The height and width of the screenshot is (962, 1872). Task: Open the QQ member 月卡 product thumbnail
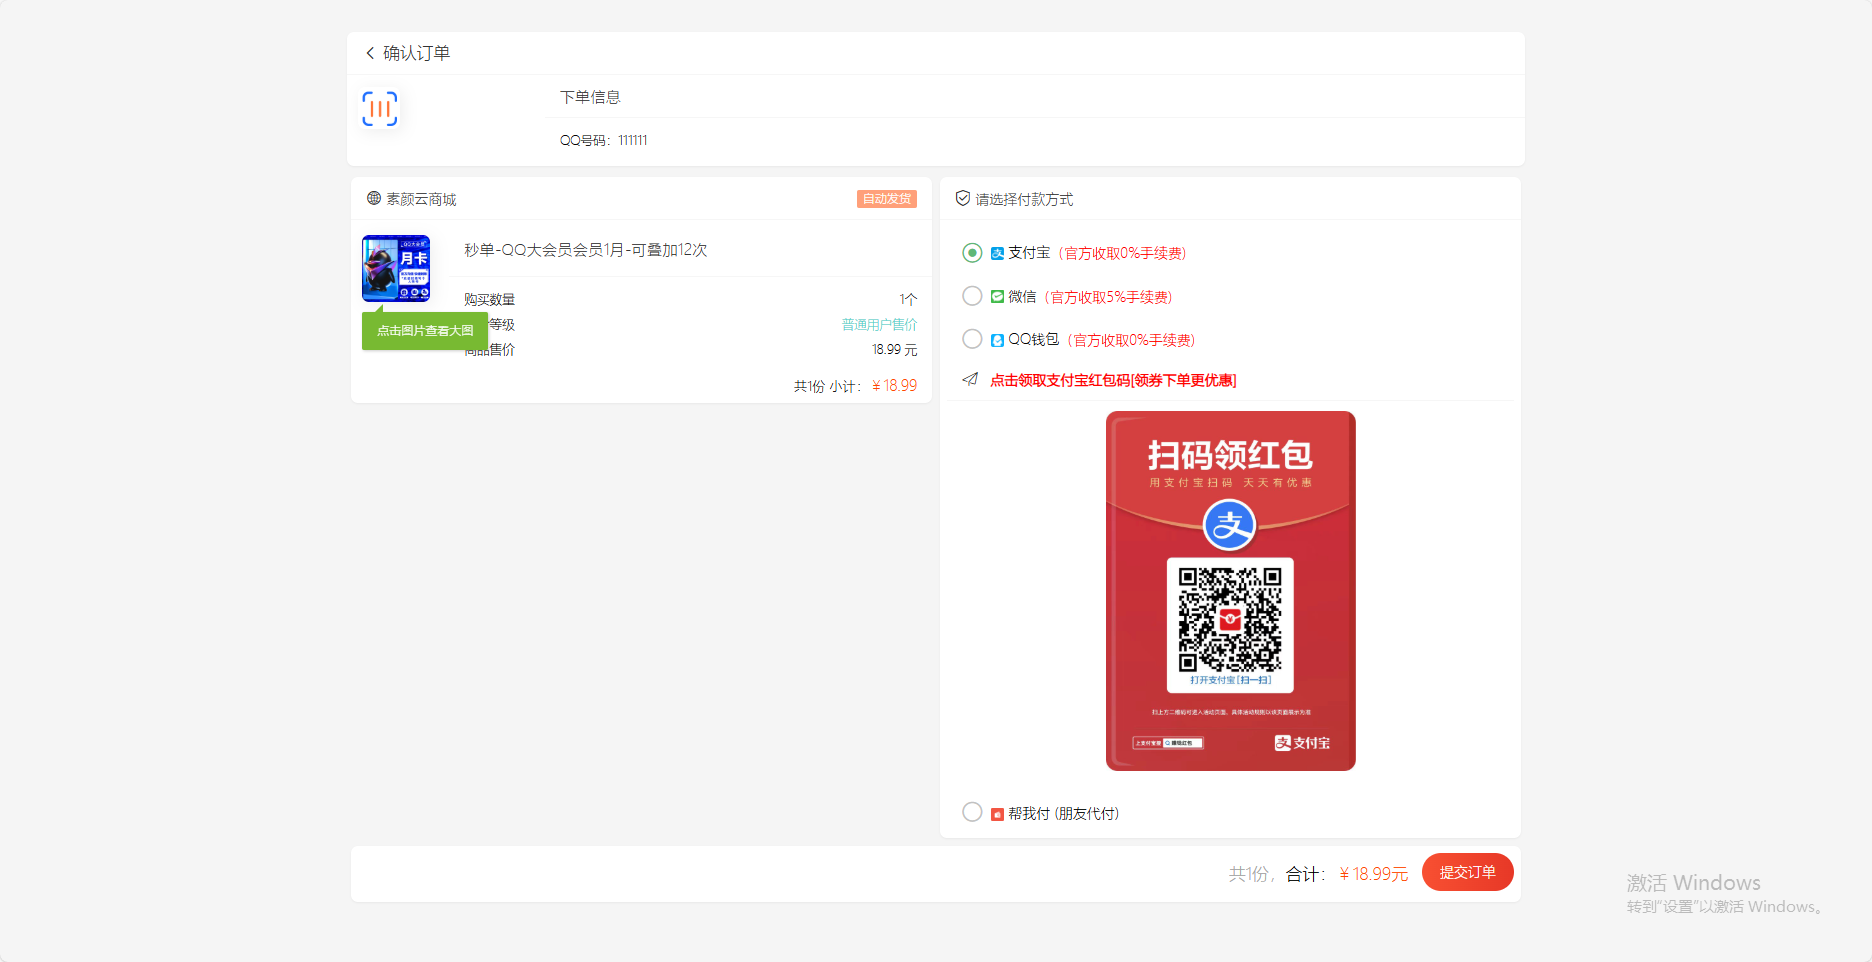click(x=396, y=268)
